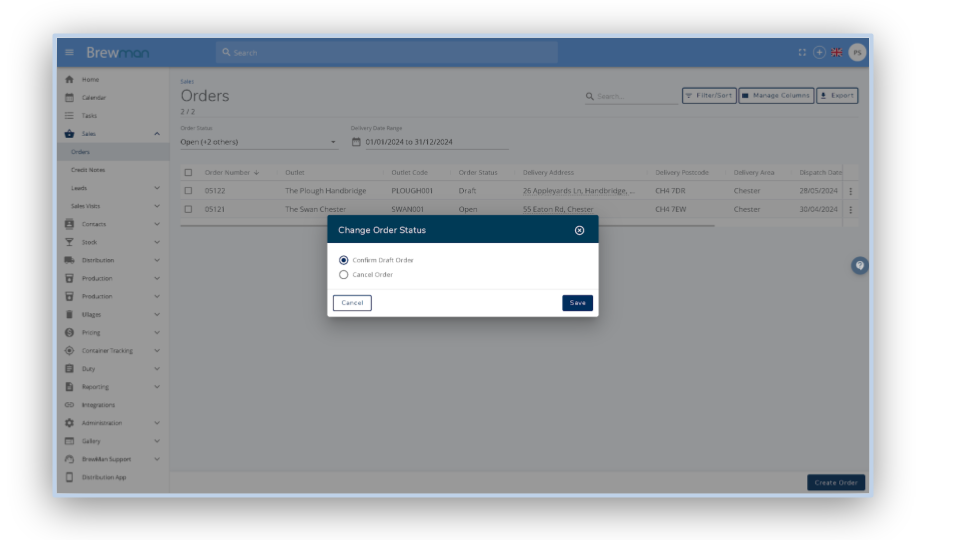Click the Stock glass icon
This screenshot has height=540, width=960.
[x=69, y=242]
